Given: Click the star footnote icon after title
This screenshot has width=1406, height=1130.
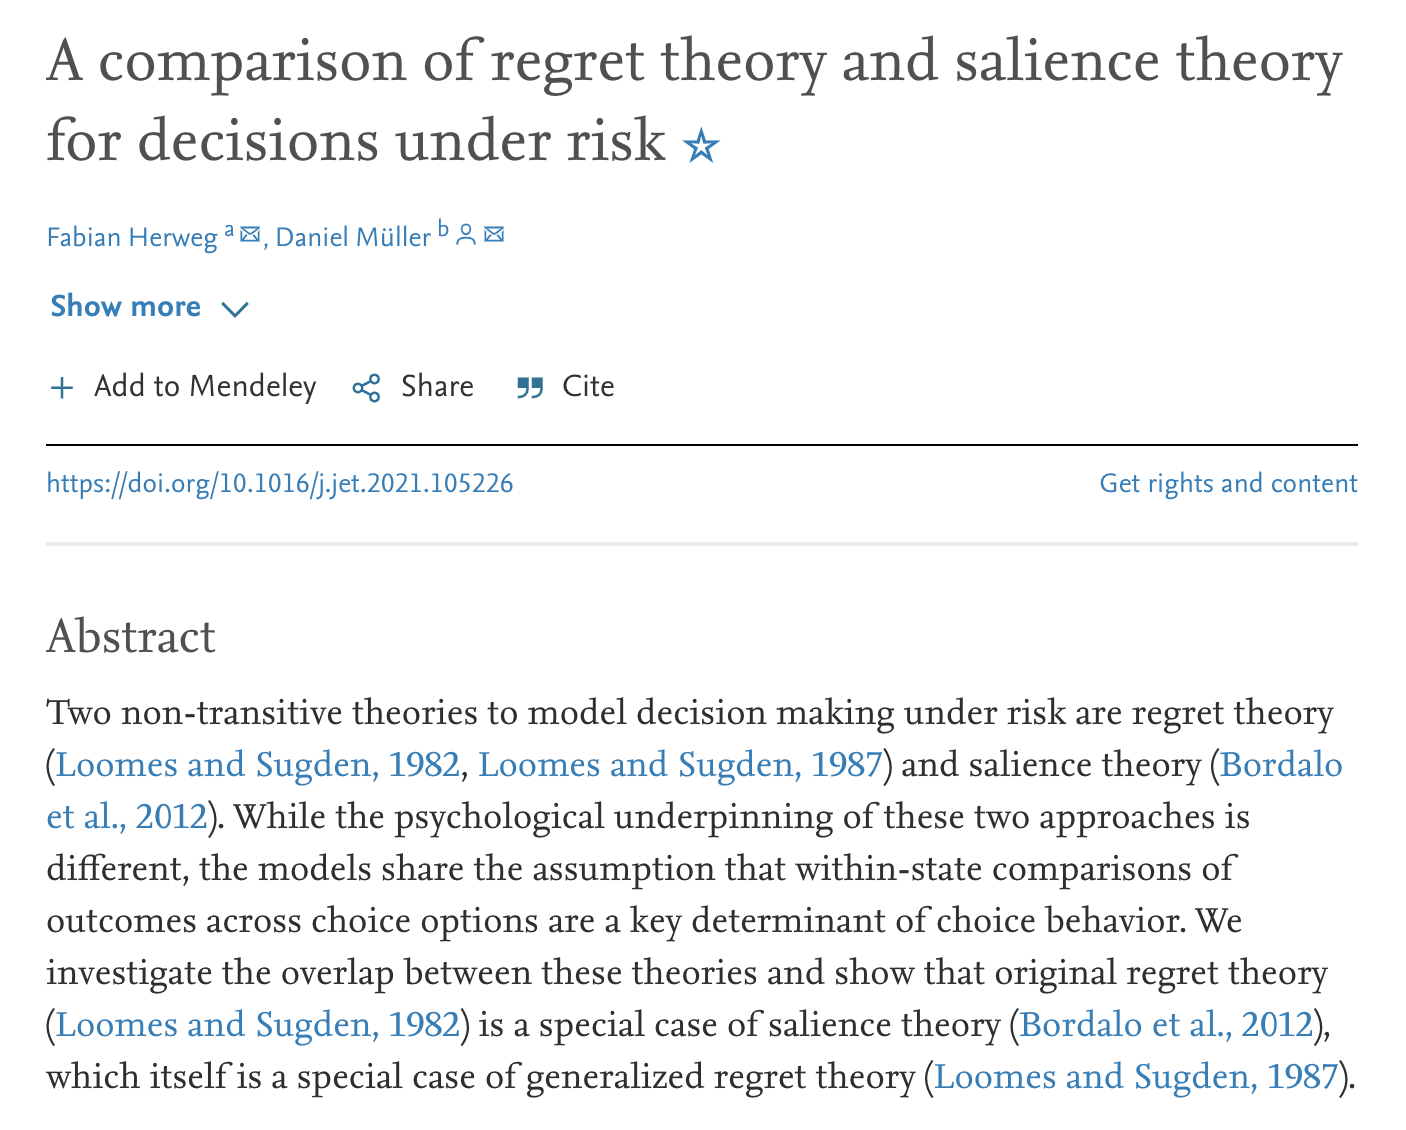Looking at the screenshot, I should [701, 147].
